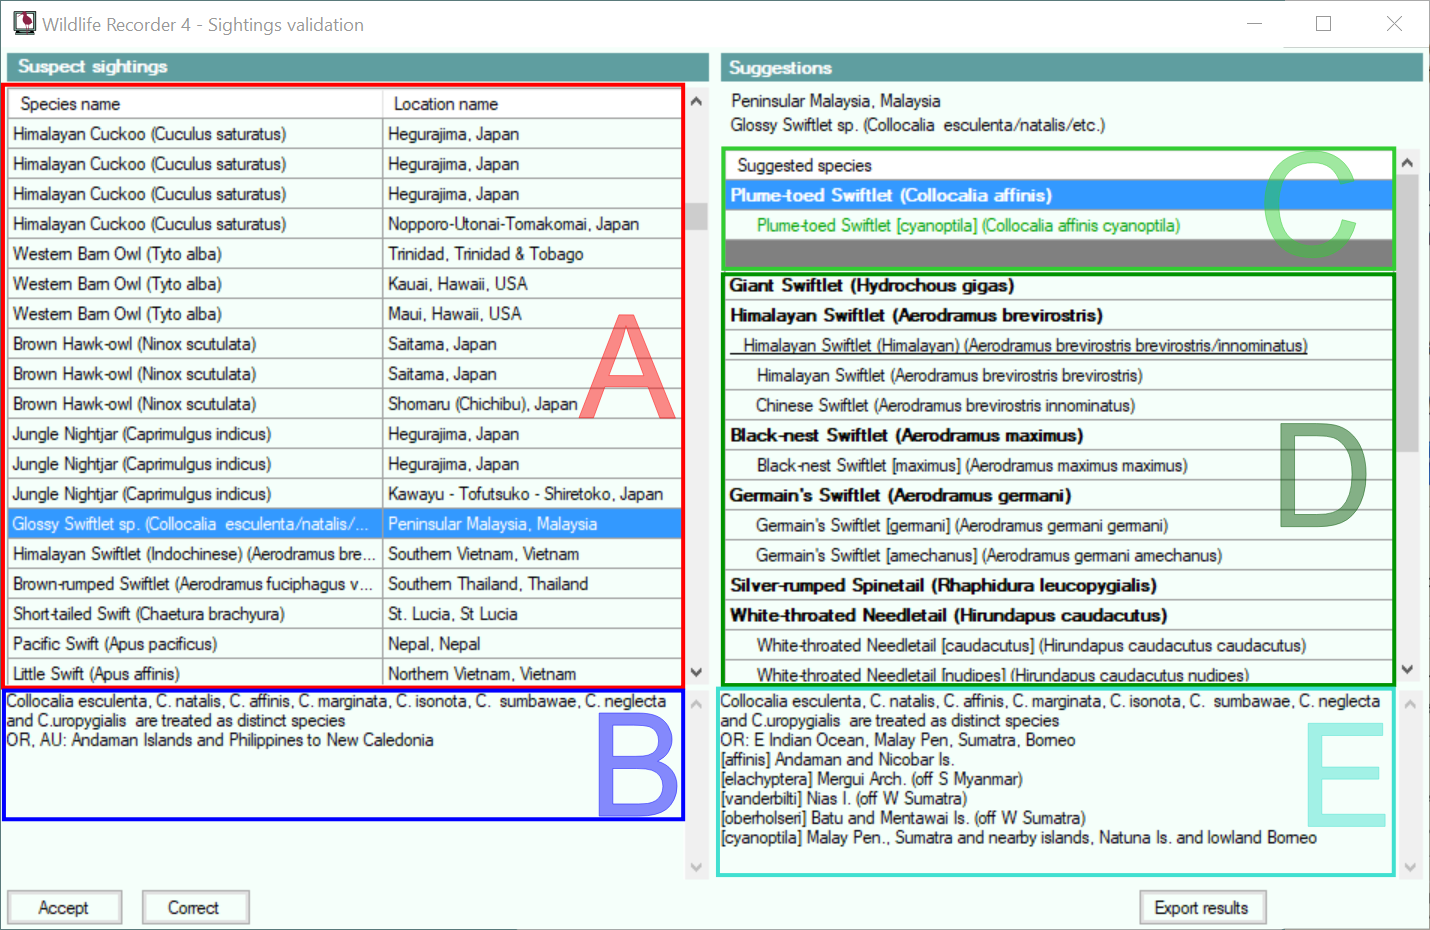This screenshot has width=1430, height=930.
Task: Click Export results button
Action: click(x=1201, y=908)
